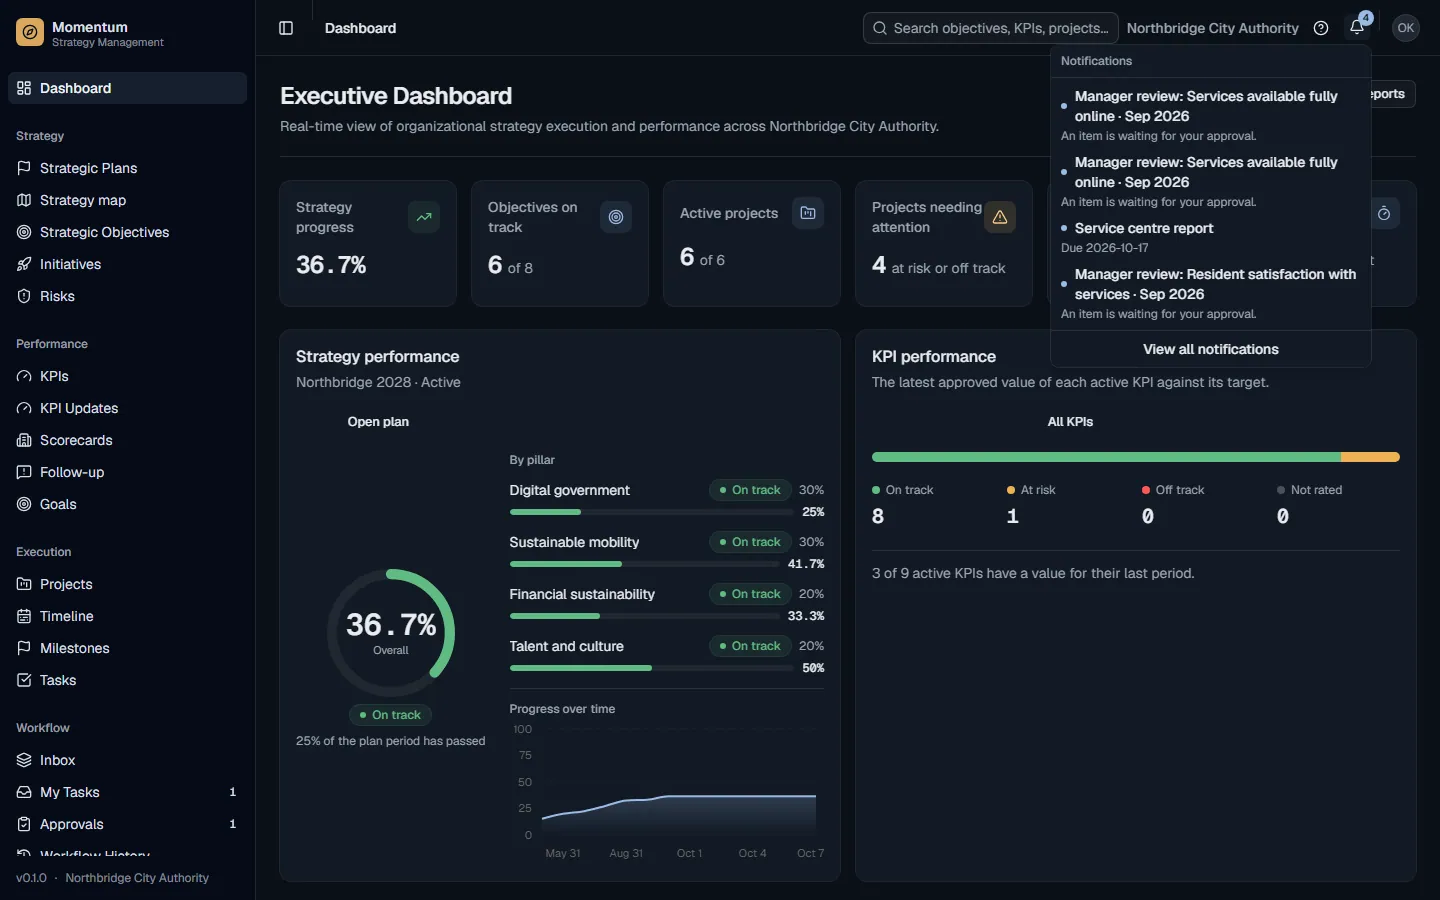Viewport: 1440px width, 900px height.
Task: Open the help question mark icon
Action: 1321,28
